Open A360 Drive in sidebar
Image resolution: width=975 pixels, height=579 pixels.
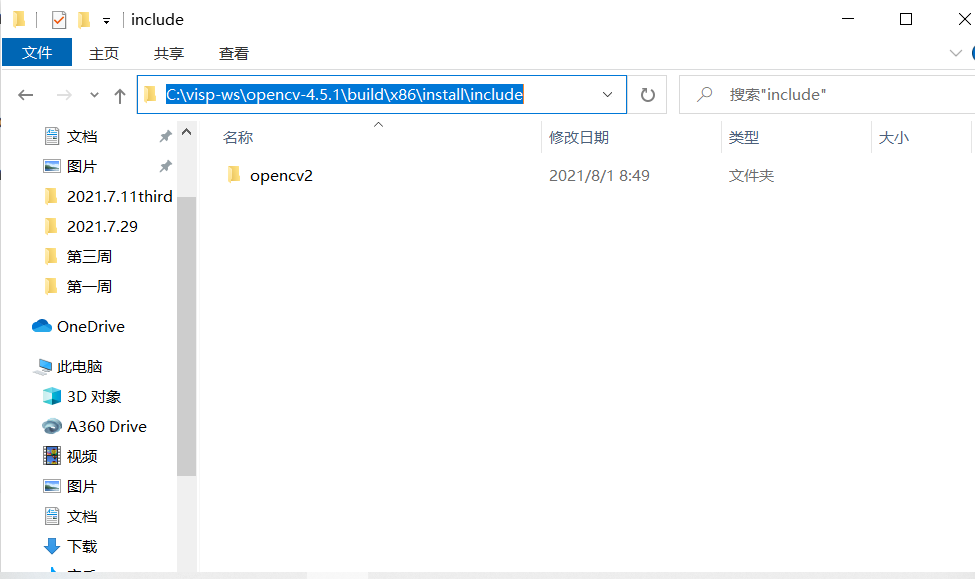click(x=106, y=427)
